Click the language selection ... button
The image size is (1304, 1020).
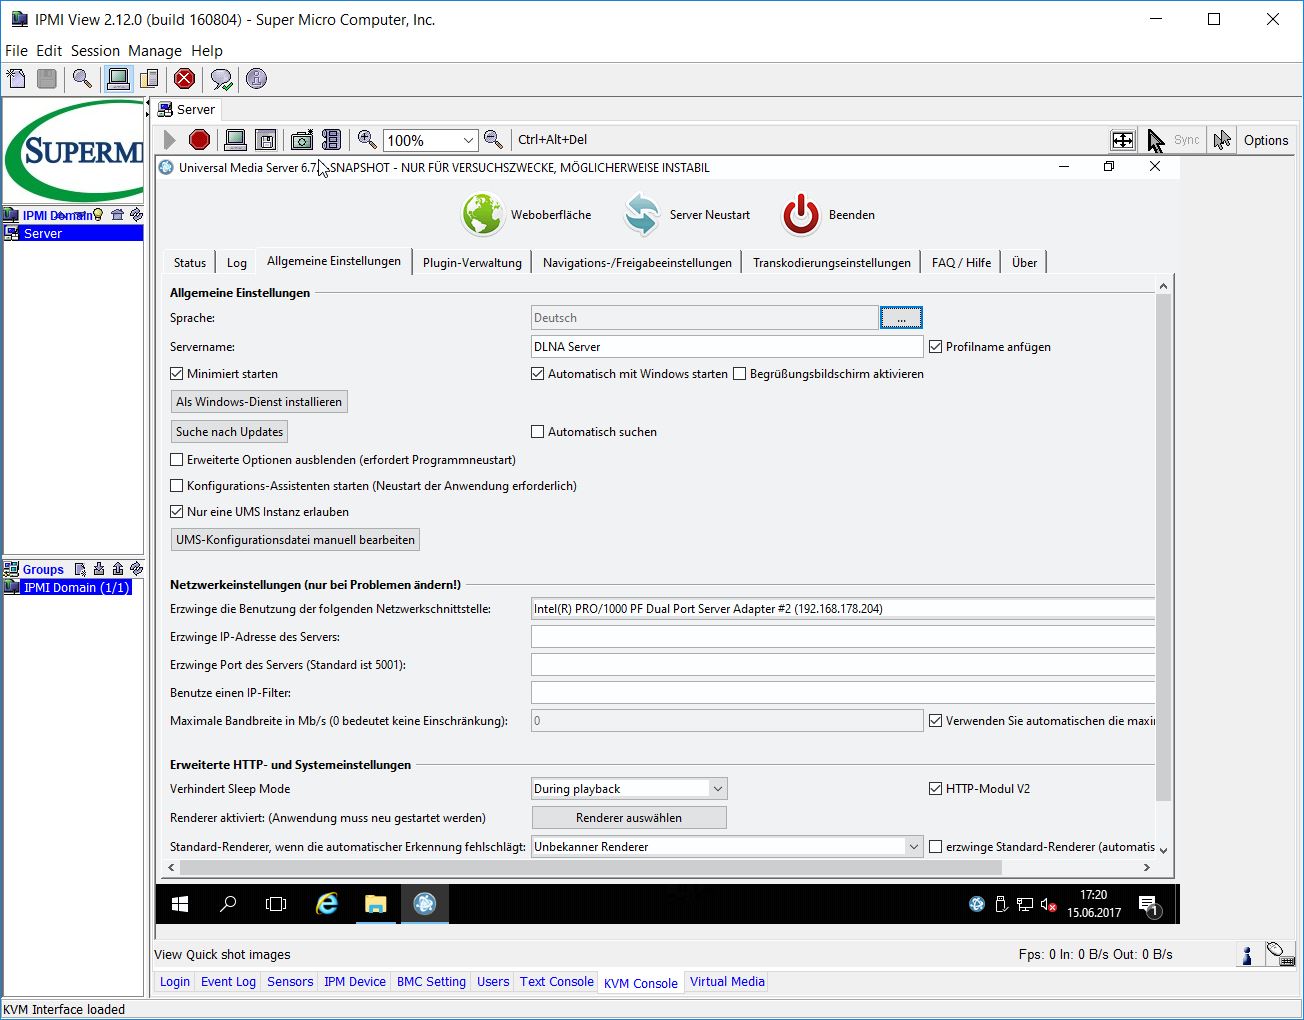coord(901,318)
